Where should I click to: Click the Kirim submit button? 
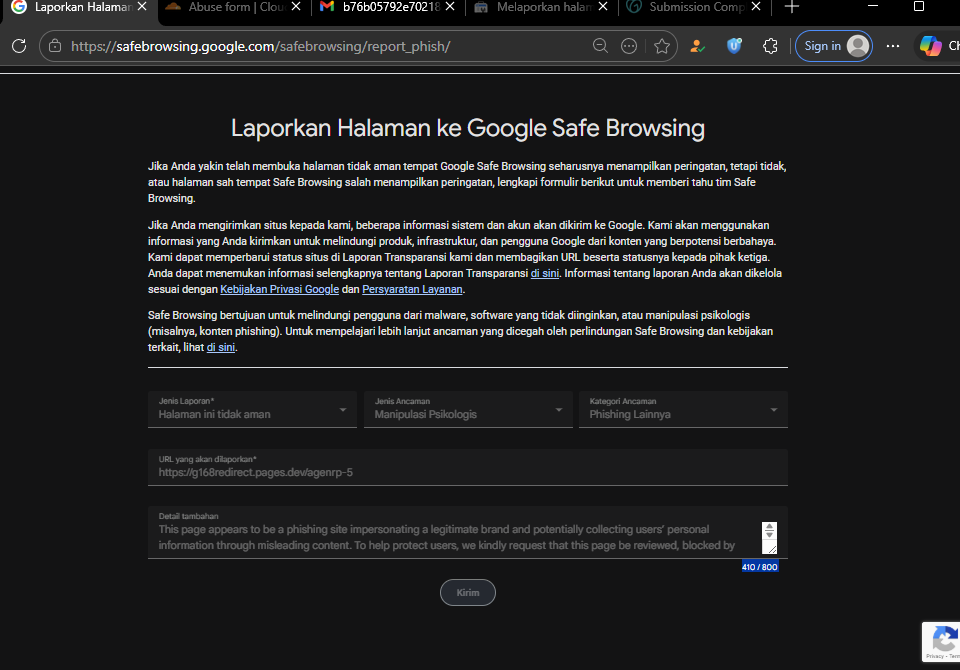coord(468,592)
